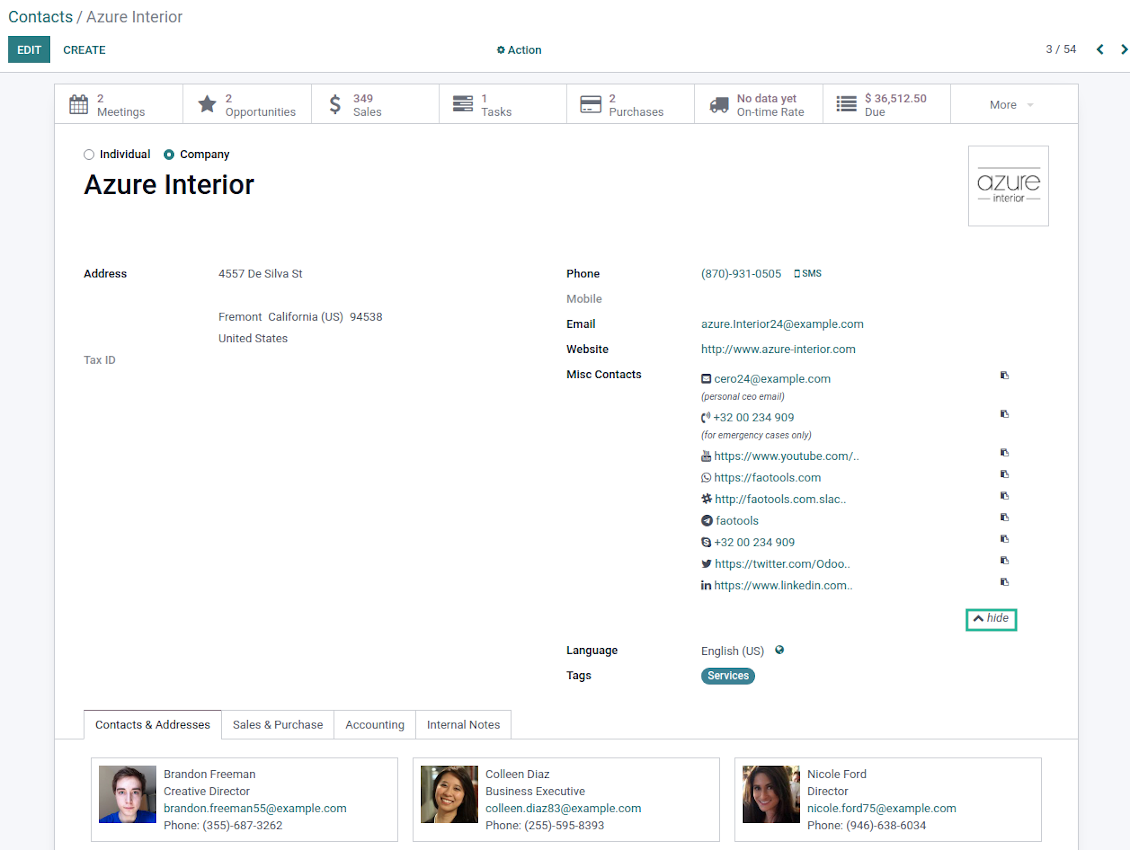
Task: Click the SMS icon next to phone
Action: (x=808, y=274)
